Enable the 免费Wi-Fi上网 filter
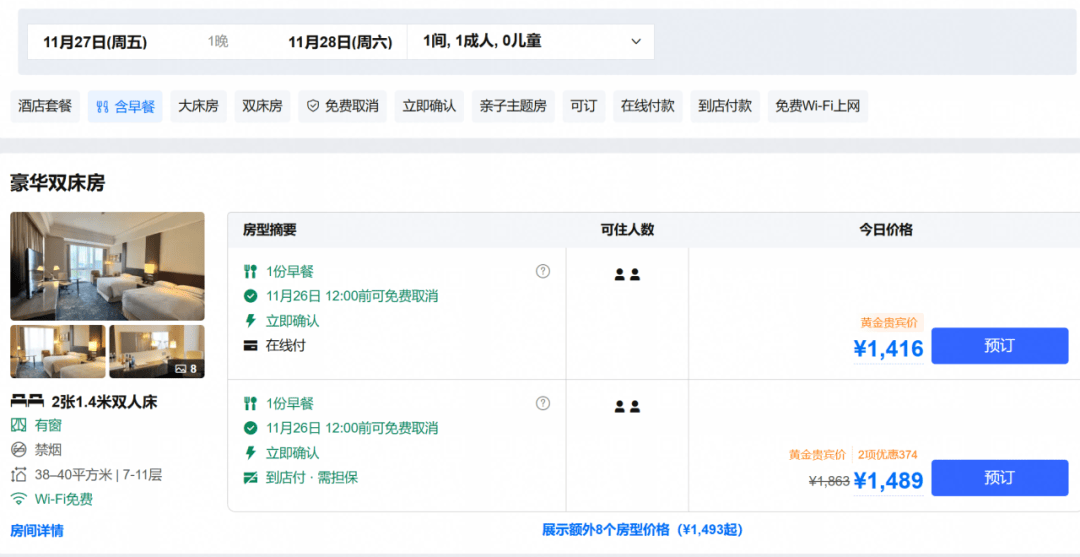The height and width of the screenshot is (557, 1080). [x=818, y=107]
